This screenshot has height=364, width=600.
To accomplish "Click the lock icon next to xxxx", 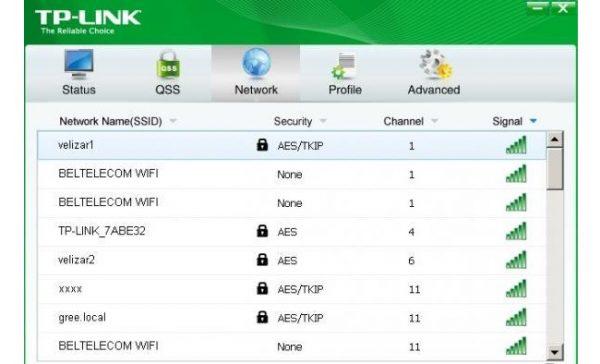I will click(262, 288).
